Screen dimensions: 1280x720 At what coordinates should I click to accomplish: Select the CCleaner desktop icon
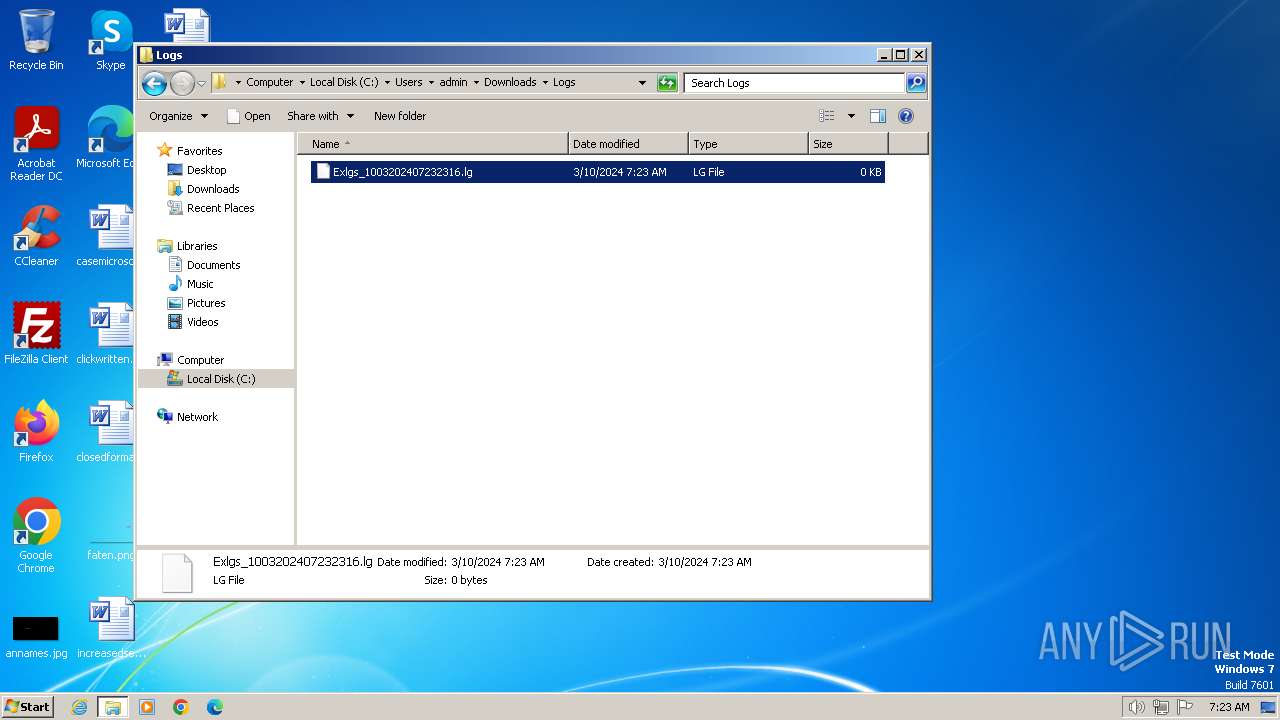pyautogui.click(x=36, y=236)
